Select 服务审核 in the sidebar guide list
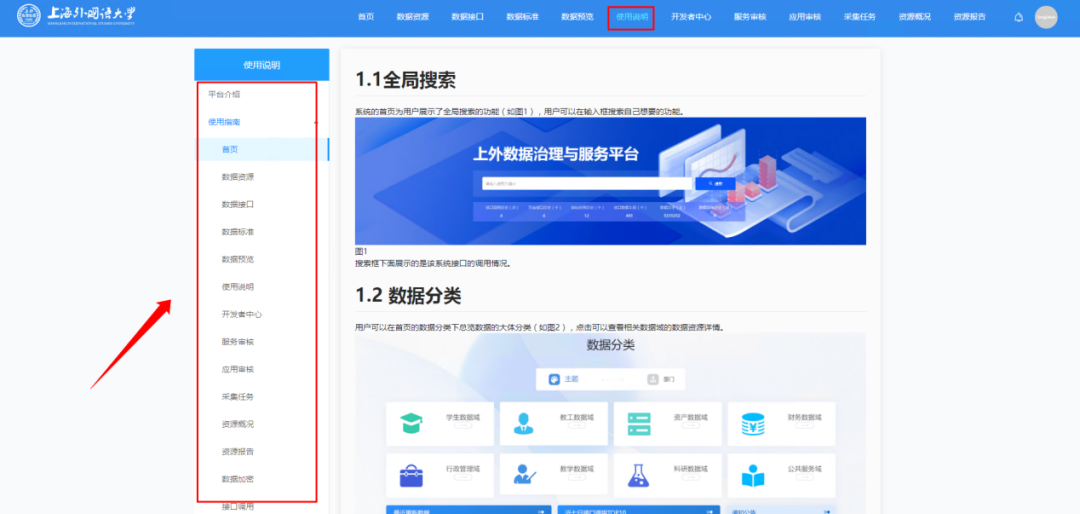Screen dimensions: 1080x514 (x=238, y=342)
